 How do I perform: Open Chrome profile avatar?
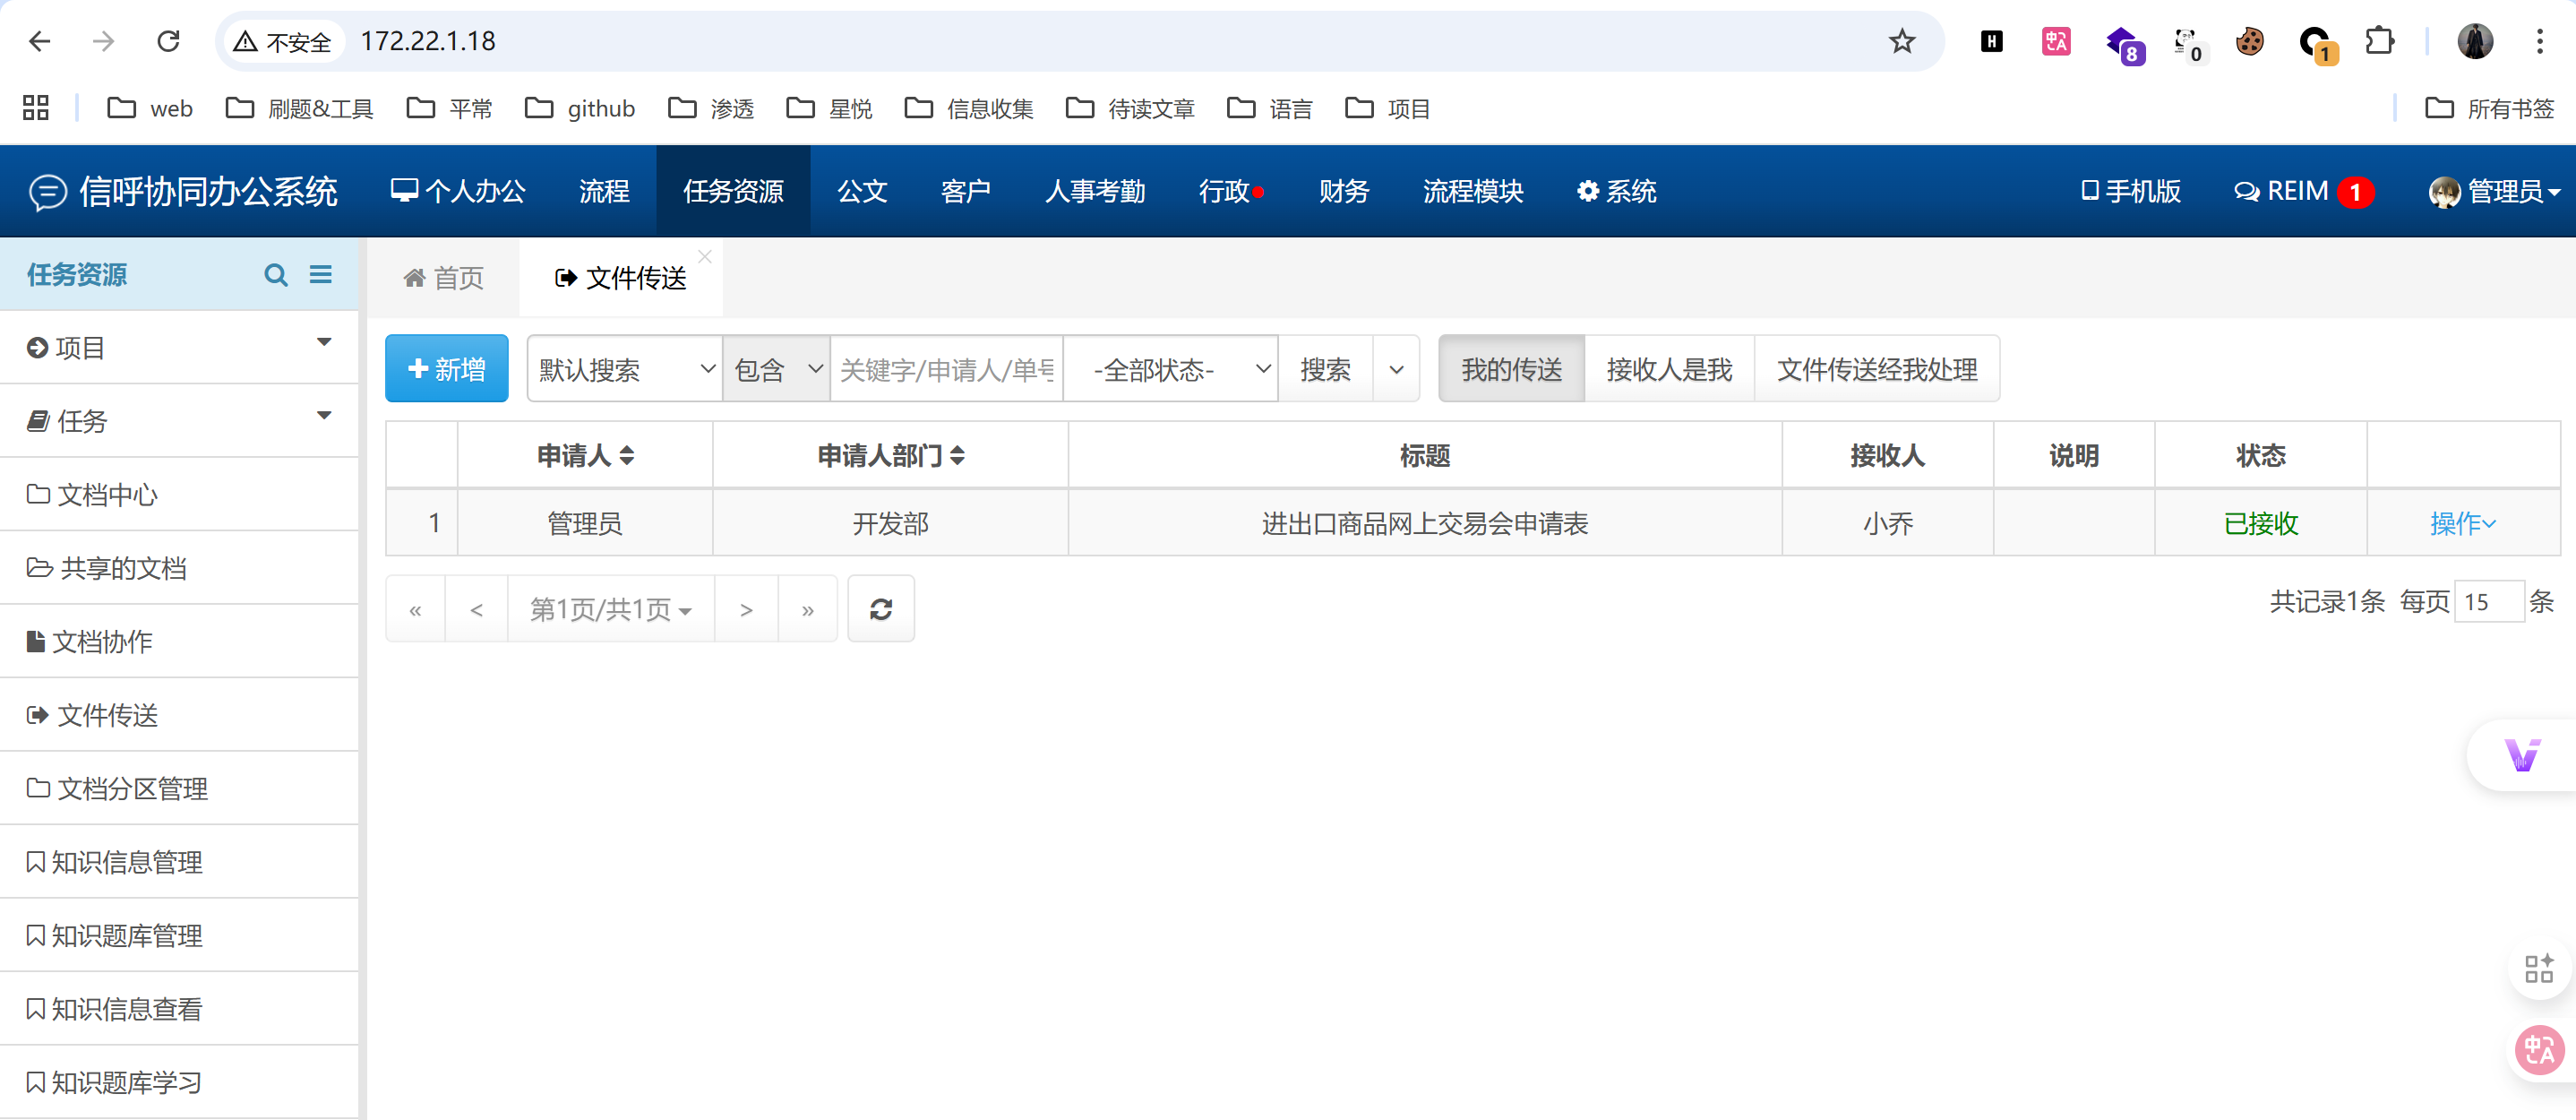coord(2475,41)
